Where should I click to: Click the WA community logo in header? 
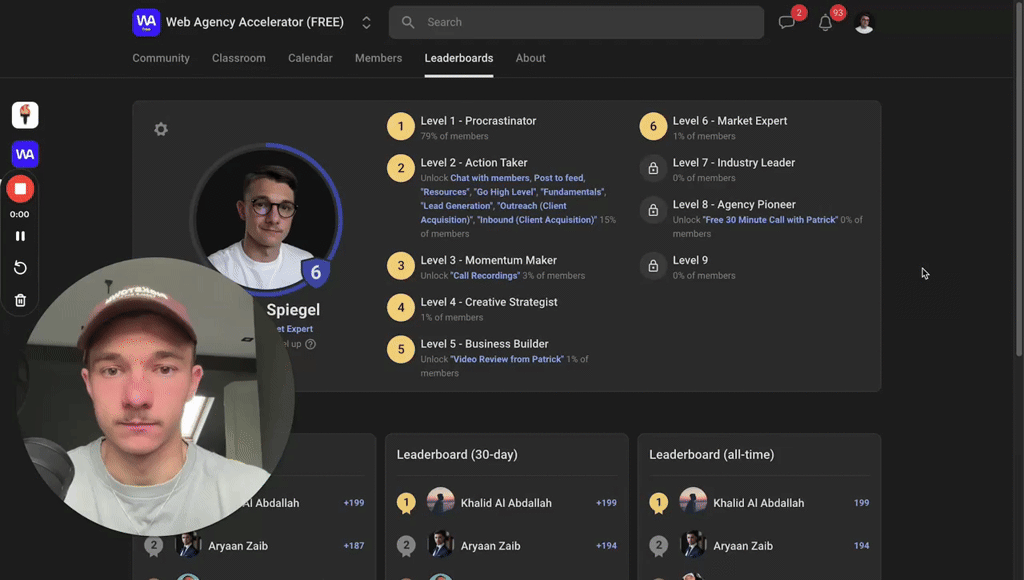click(x=146, y=22)
